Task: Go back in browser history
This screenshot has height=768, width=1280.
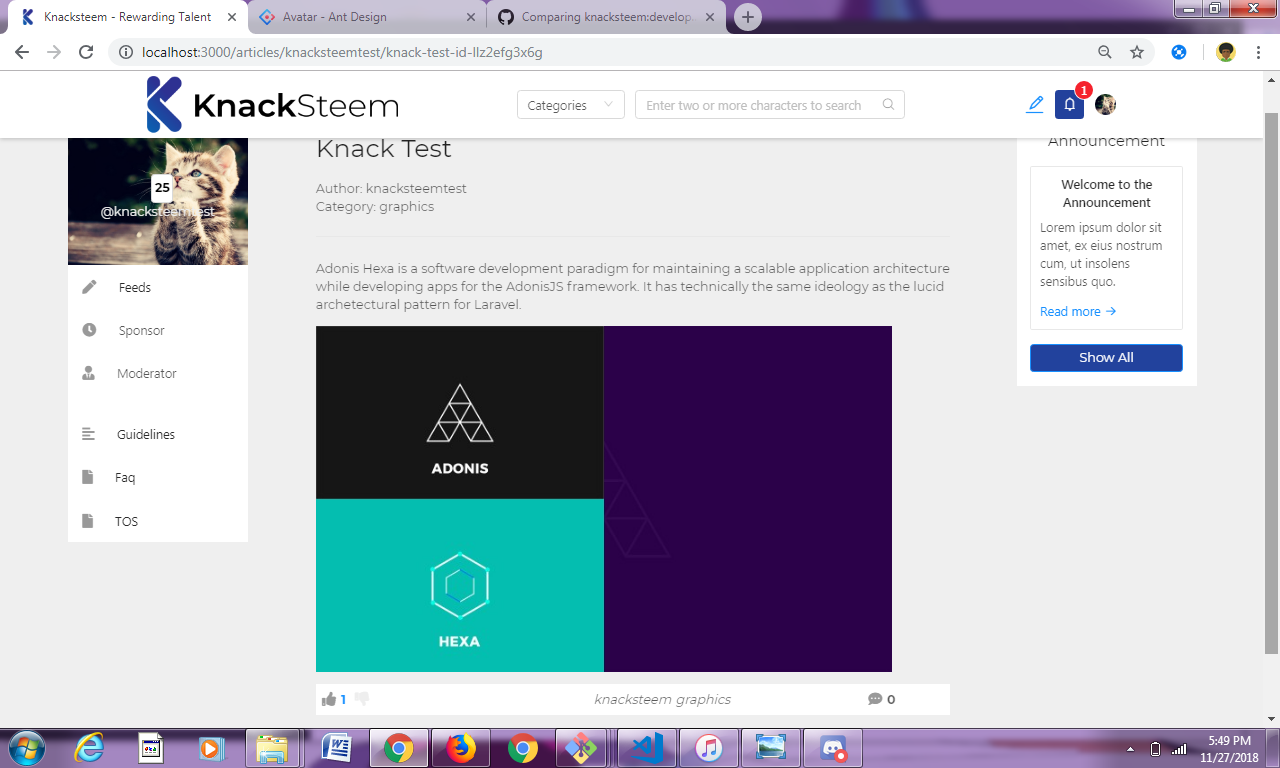Action: coord(22,52)
